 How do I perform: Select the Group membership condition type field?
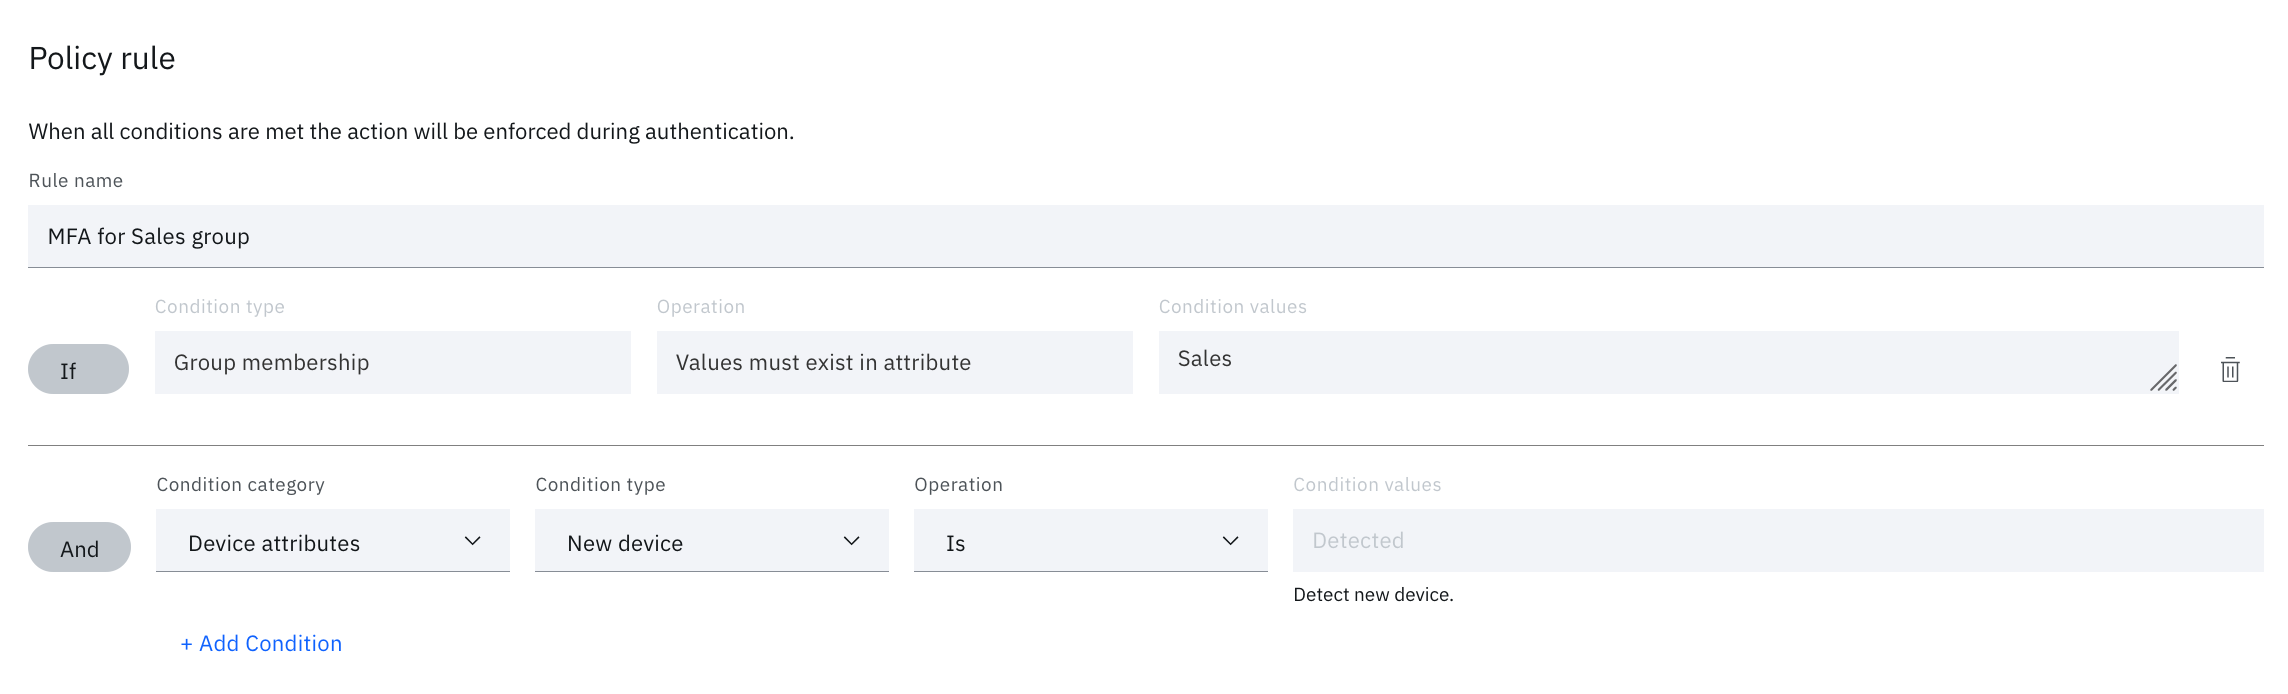[392, 362]
